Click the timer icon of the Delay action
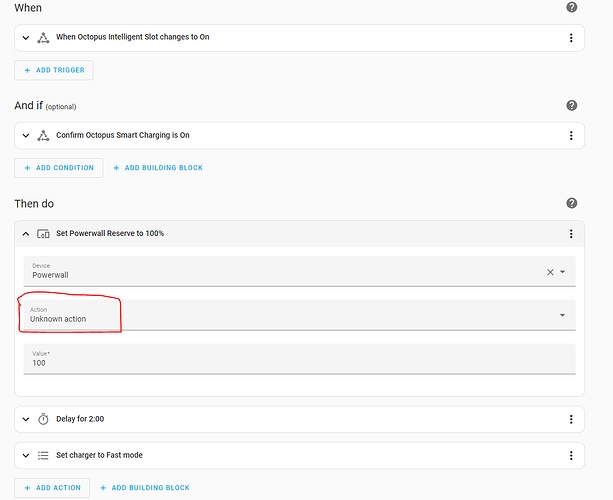 coord(43,419)
